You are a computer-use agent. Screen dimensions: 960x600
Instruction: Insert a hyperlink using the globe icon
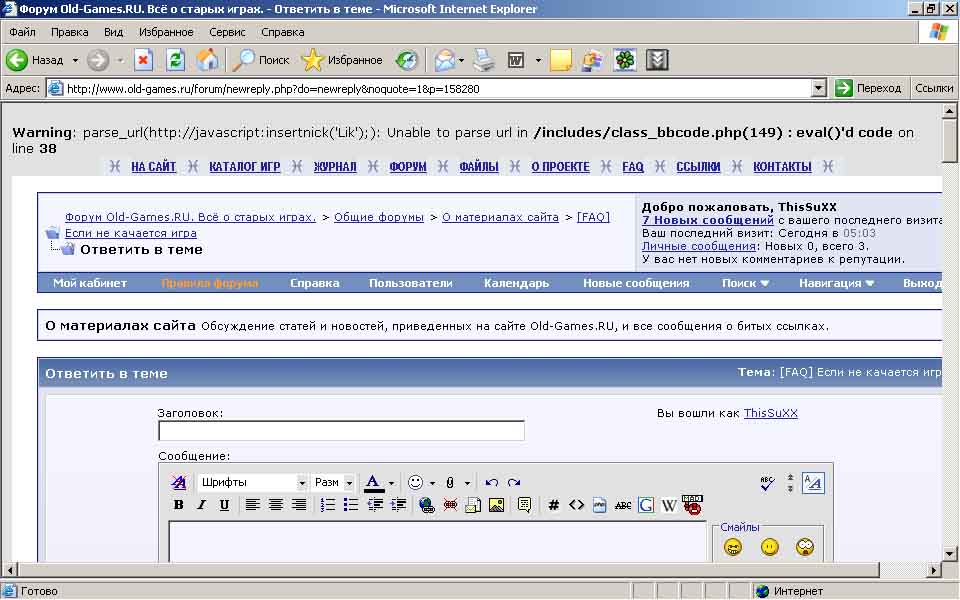click(427, 505)
